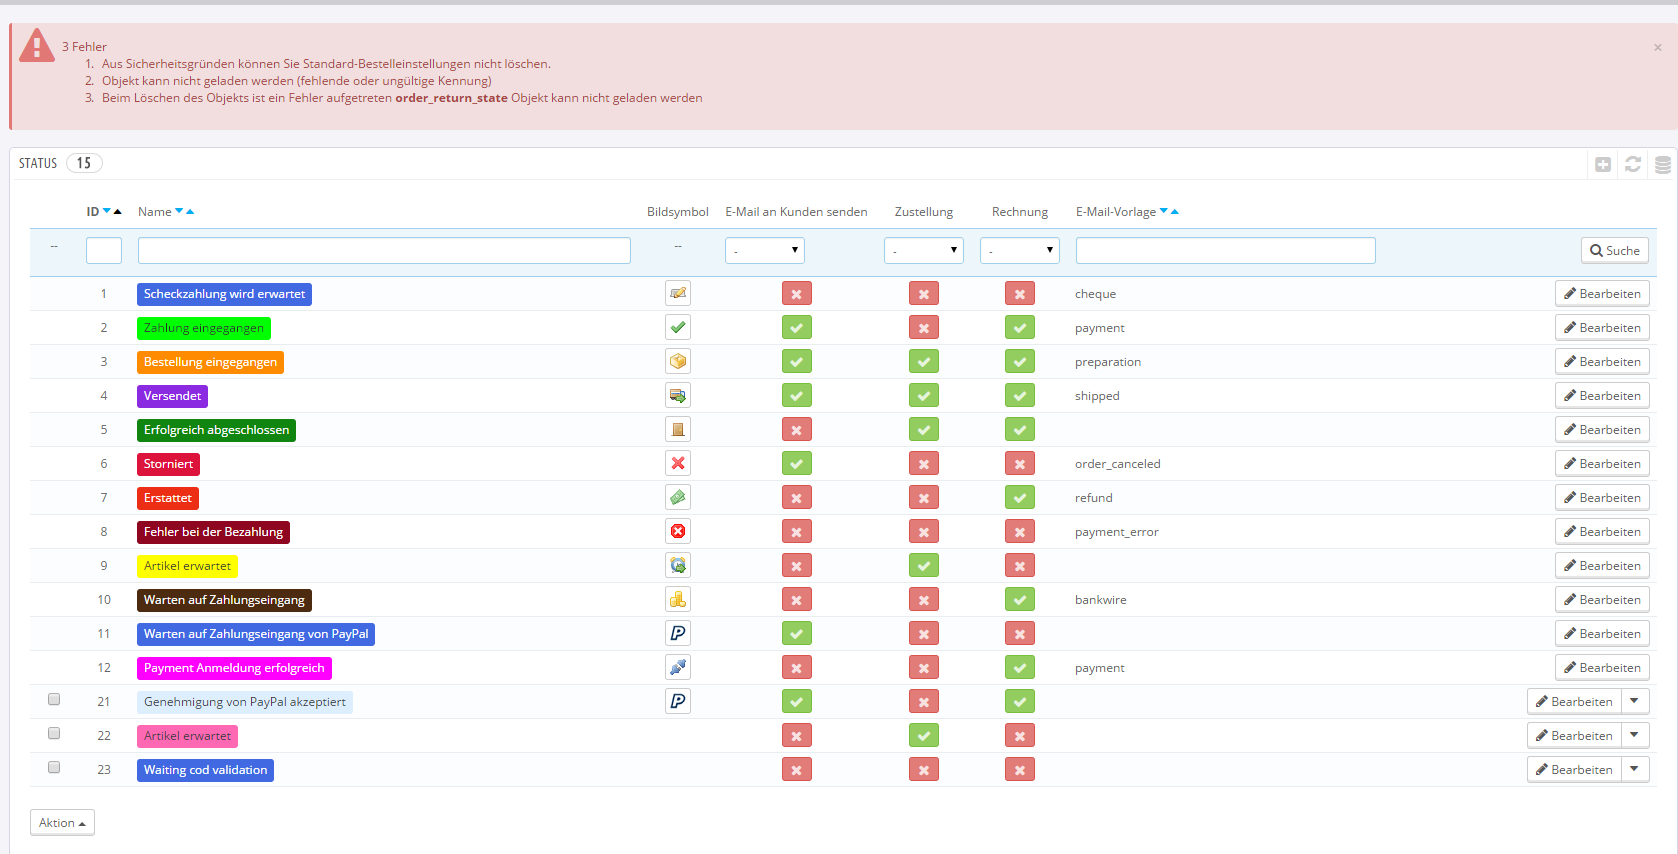1678x854 pixels.
Task: Sort ID column ascending with the up arrow
Action: 118,212
